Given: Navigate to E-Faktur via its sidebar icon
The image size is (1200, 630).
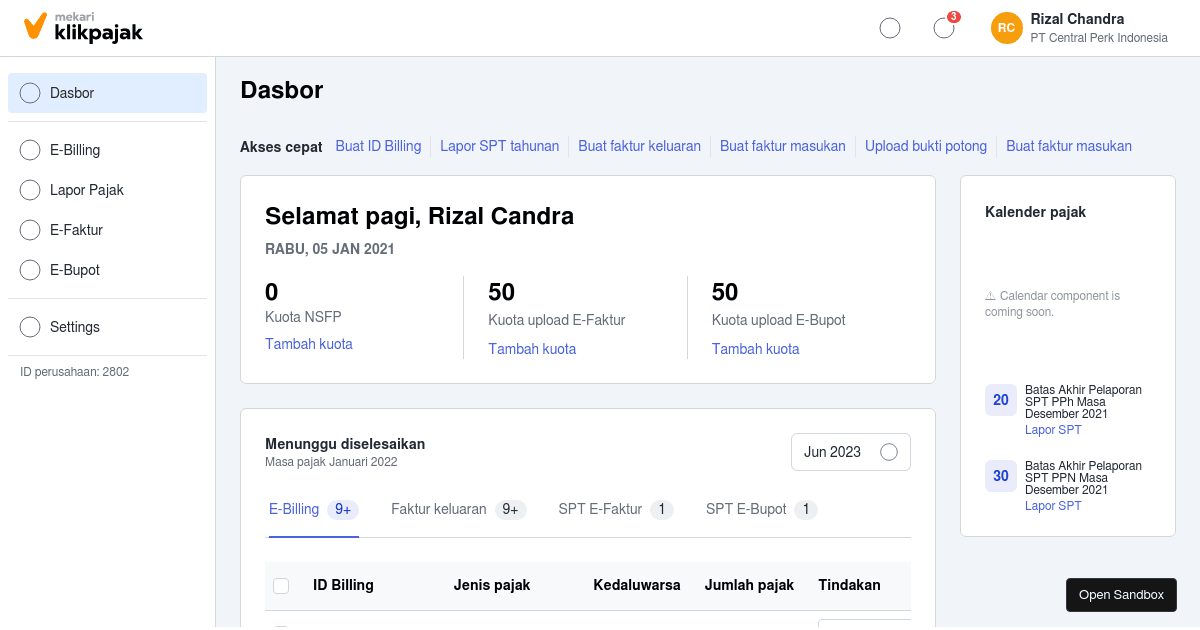Looking at the screenshot, I should click(30, 230).
